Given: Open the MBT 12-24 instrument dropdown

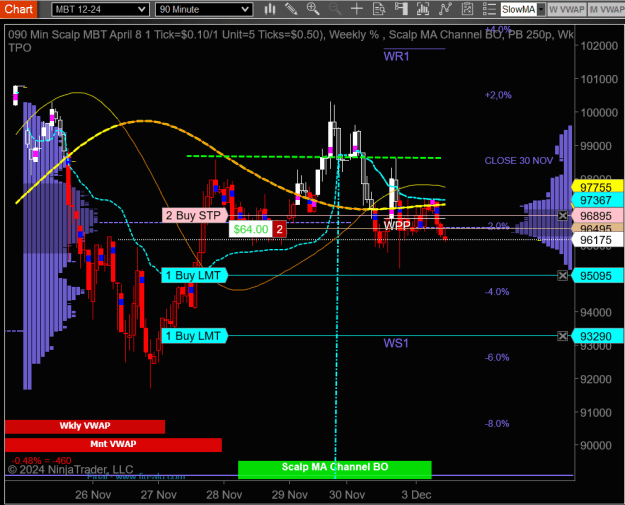Looking at the screenshot, I should (100, 9).
